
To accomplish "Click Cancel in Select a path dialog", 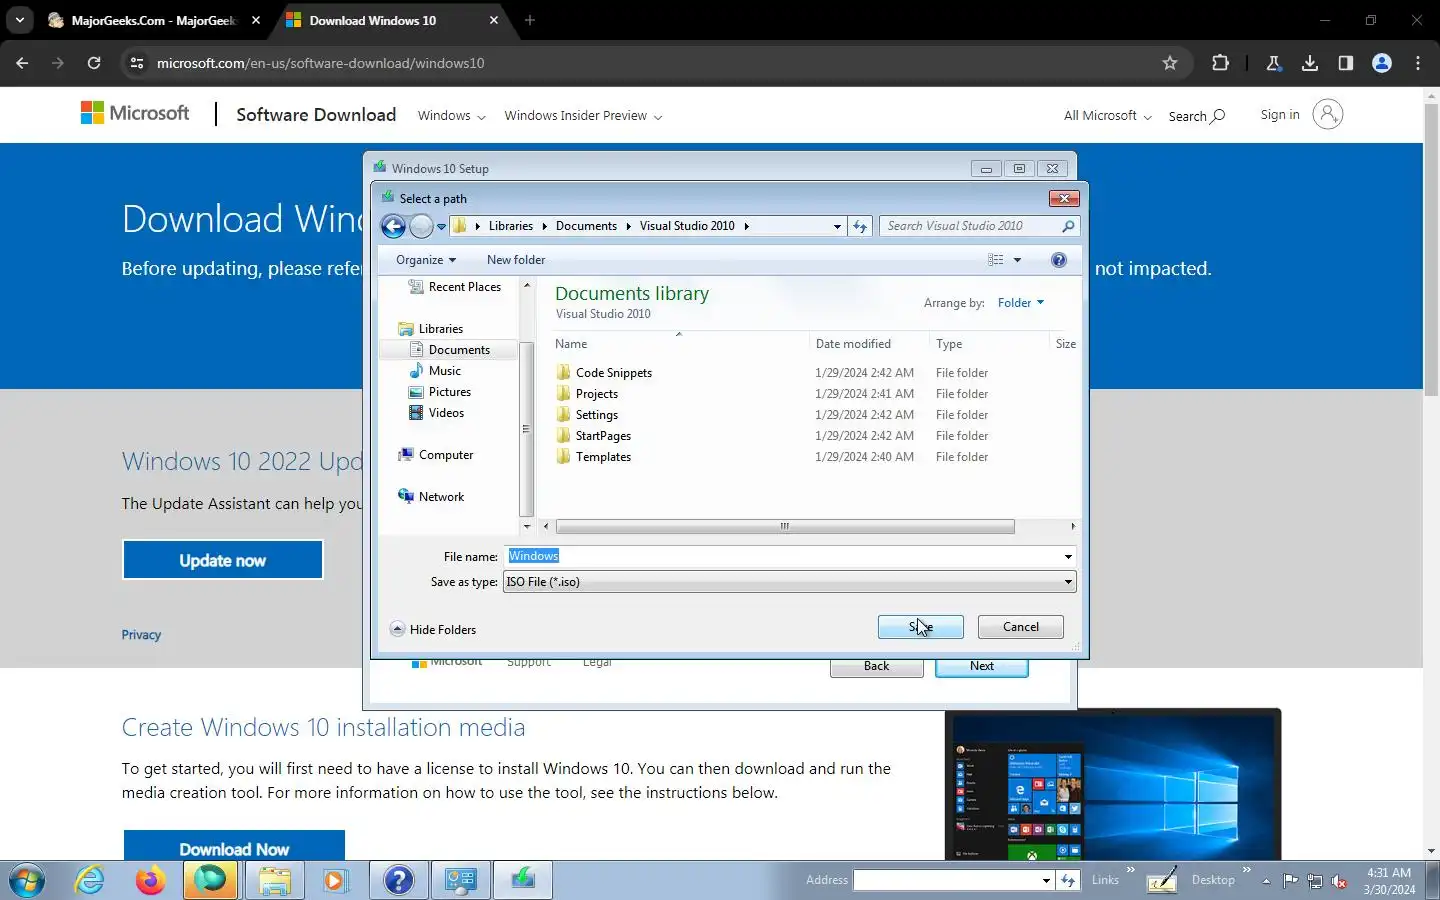I will point(1021,627).
